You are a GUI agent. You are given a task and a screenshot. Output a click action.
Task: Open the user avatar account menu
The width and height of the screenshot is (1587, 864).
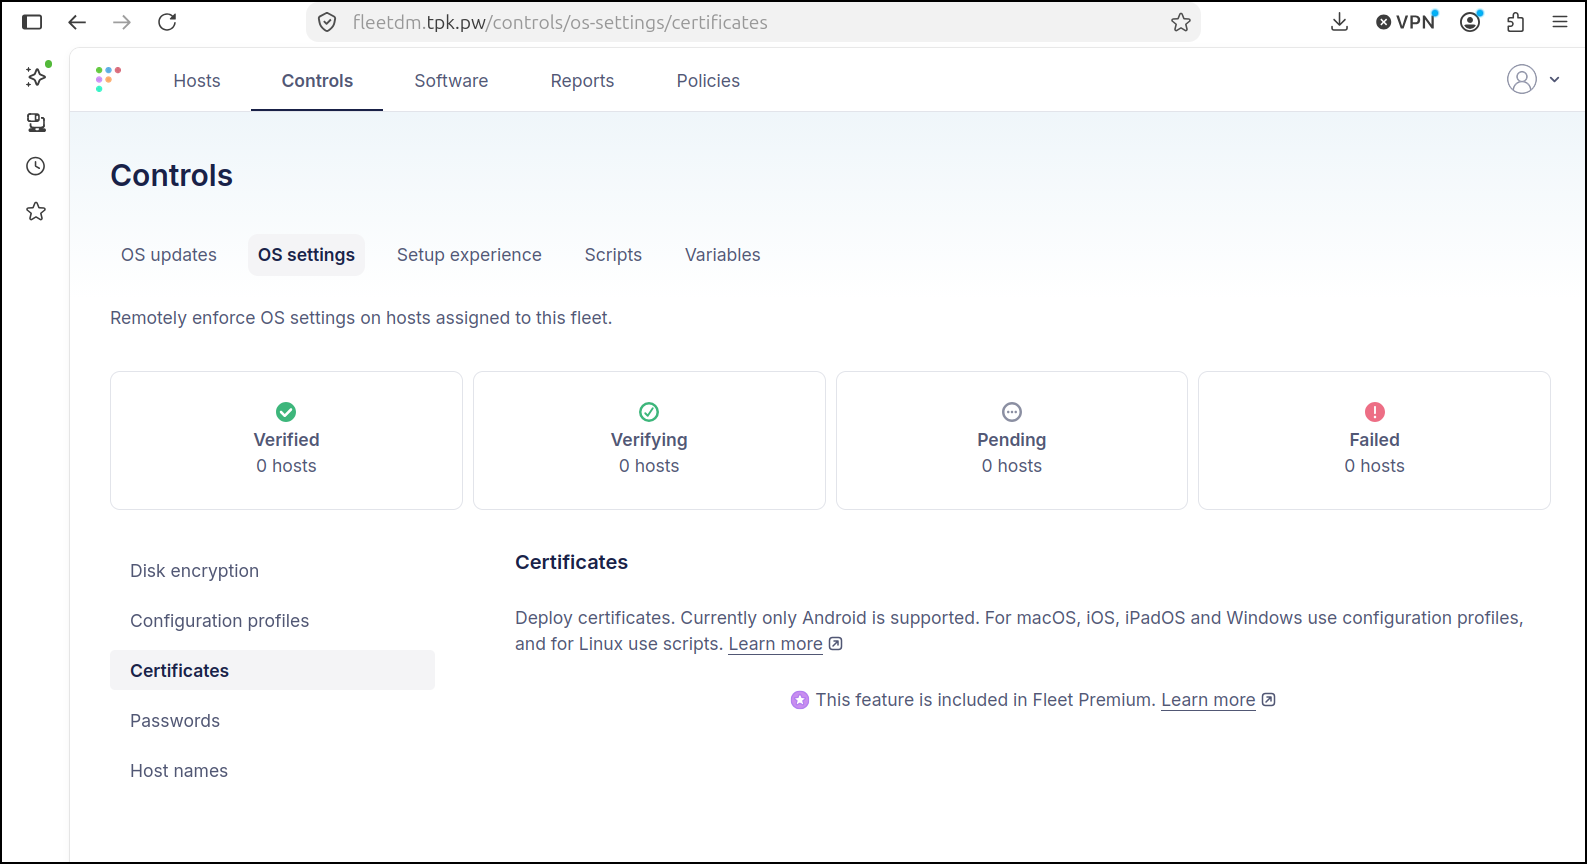pos(1521,79)
